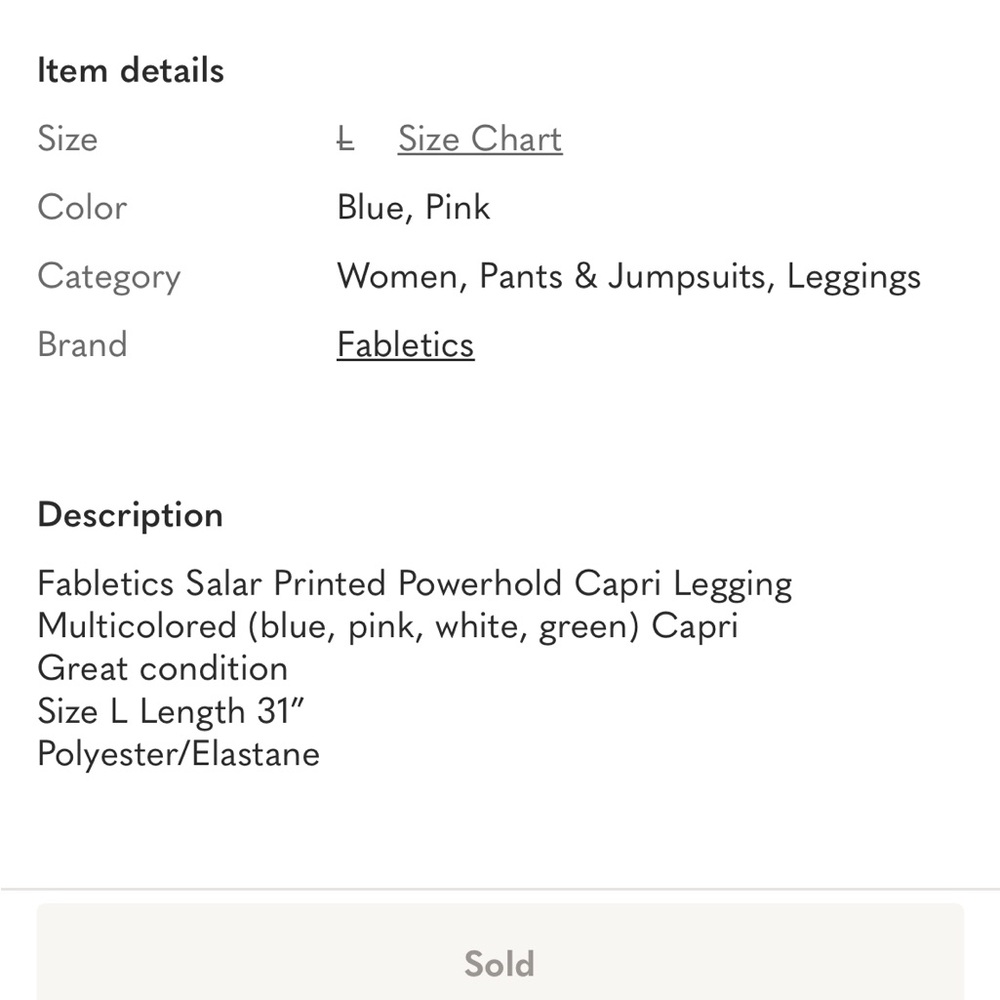
Task: Click the Multicolored description line
Action: pos(387,626)
